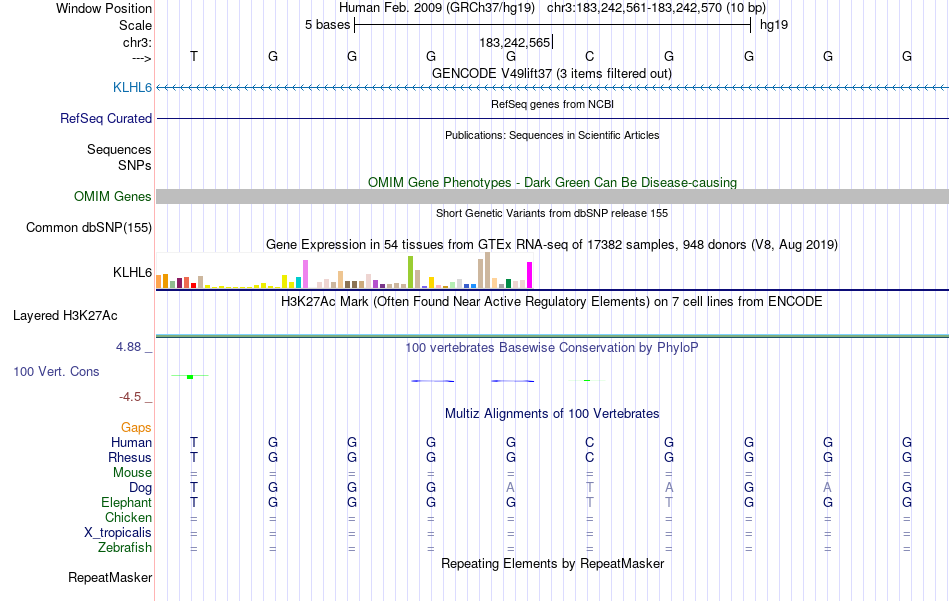Click the Window Position label

pyautogui.click(x=104, y=8)
